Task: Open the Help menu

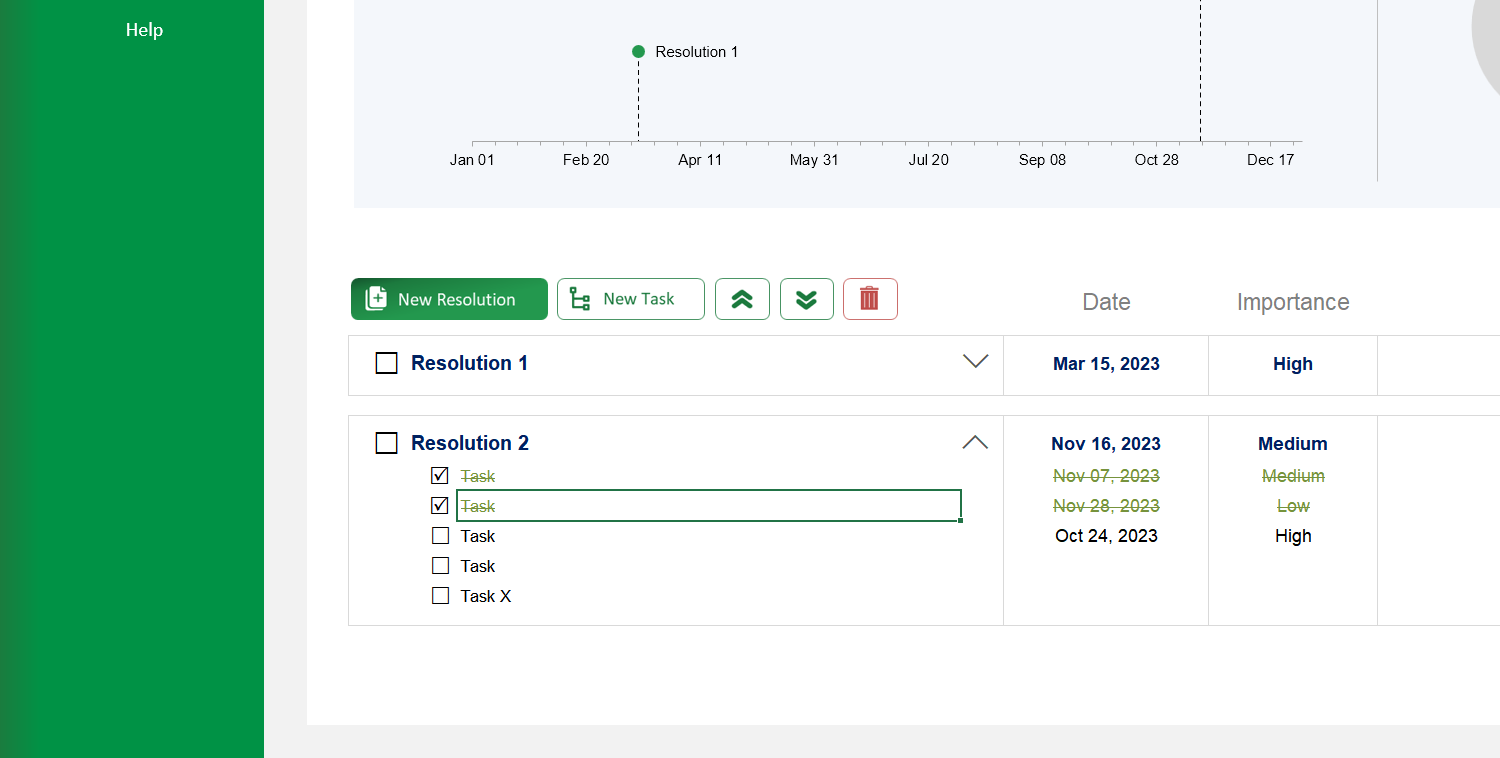Action: (144, 30)
